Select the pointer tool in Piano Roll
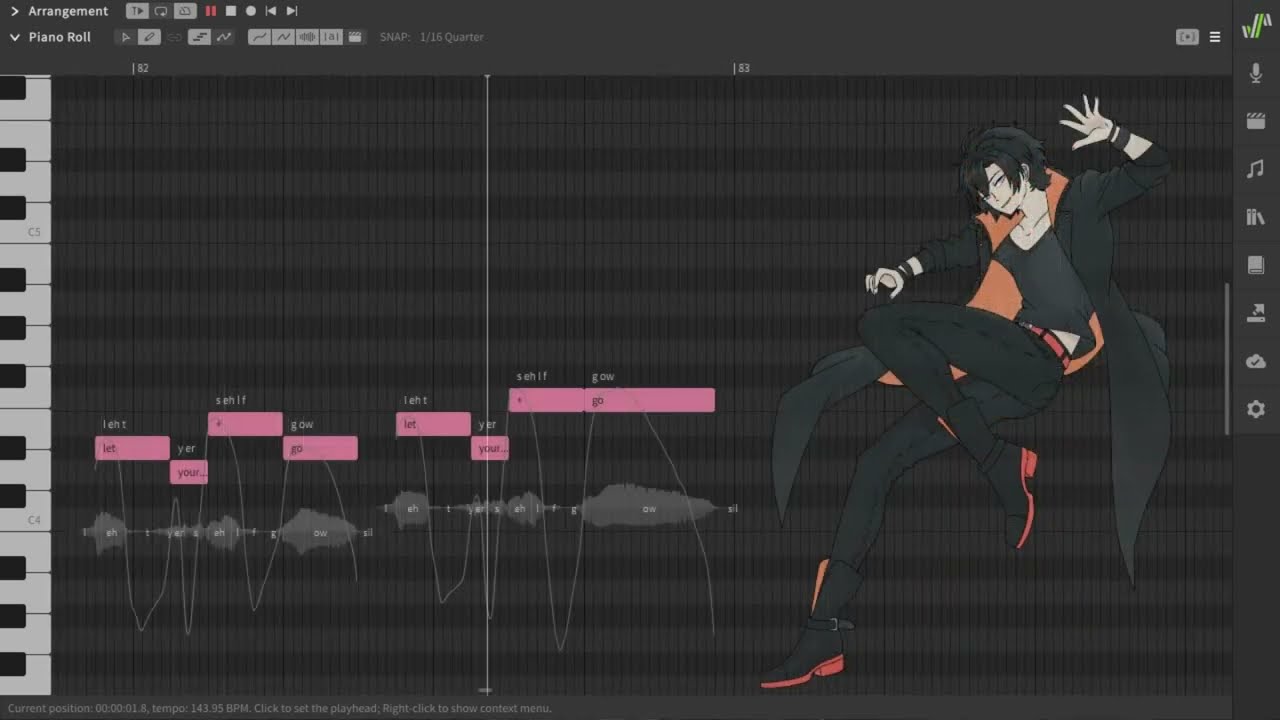 (x=125, y=37)
